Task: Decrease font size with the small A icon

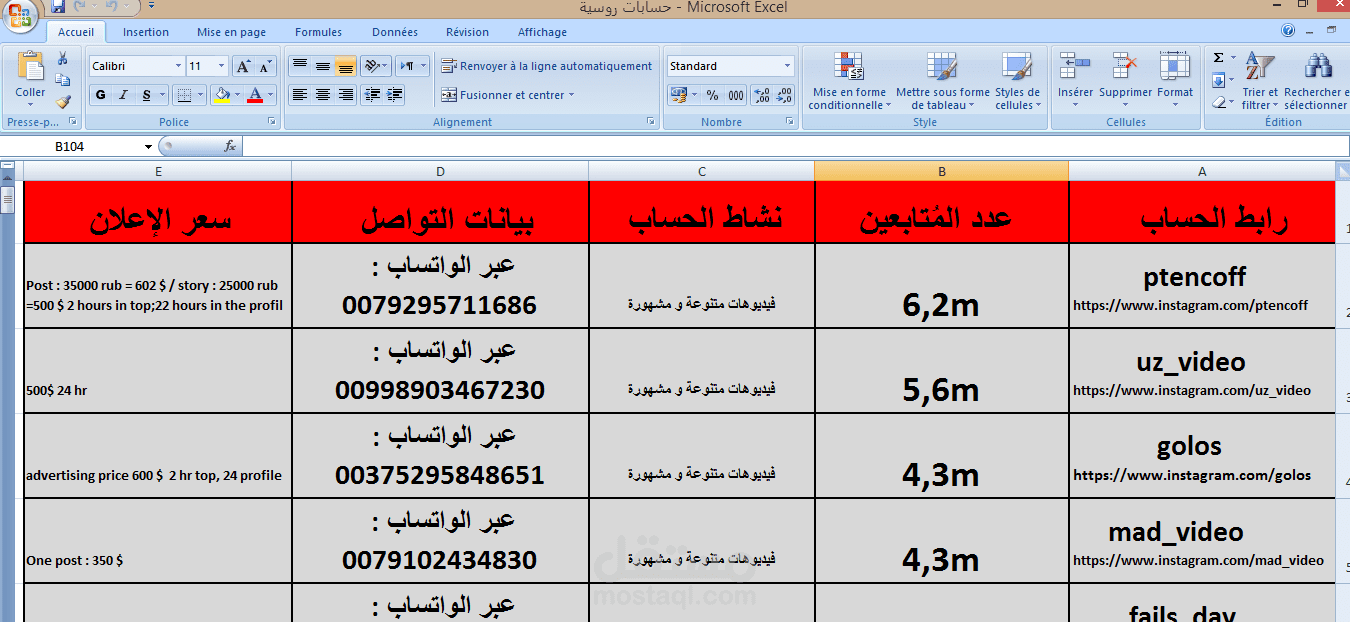Action: pyautogui.click(x=266, y=66)
